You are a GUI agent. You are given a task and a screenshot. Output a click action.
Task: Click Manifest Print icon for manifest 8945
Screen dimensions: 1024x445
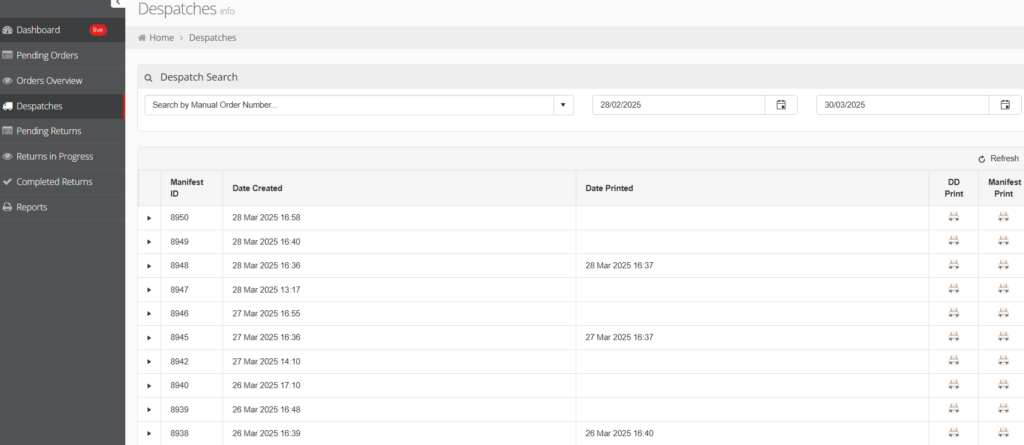tap(1003, 337)
